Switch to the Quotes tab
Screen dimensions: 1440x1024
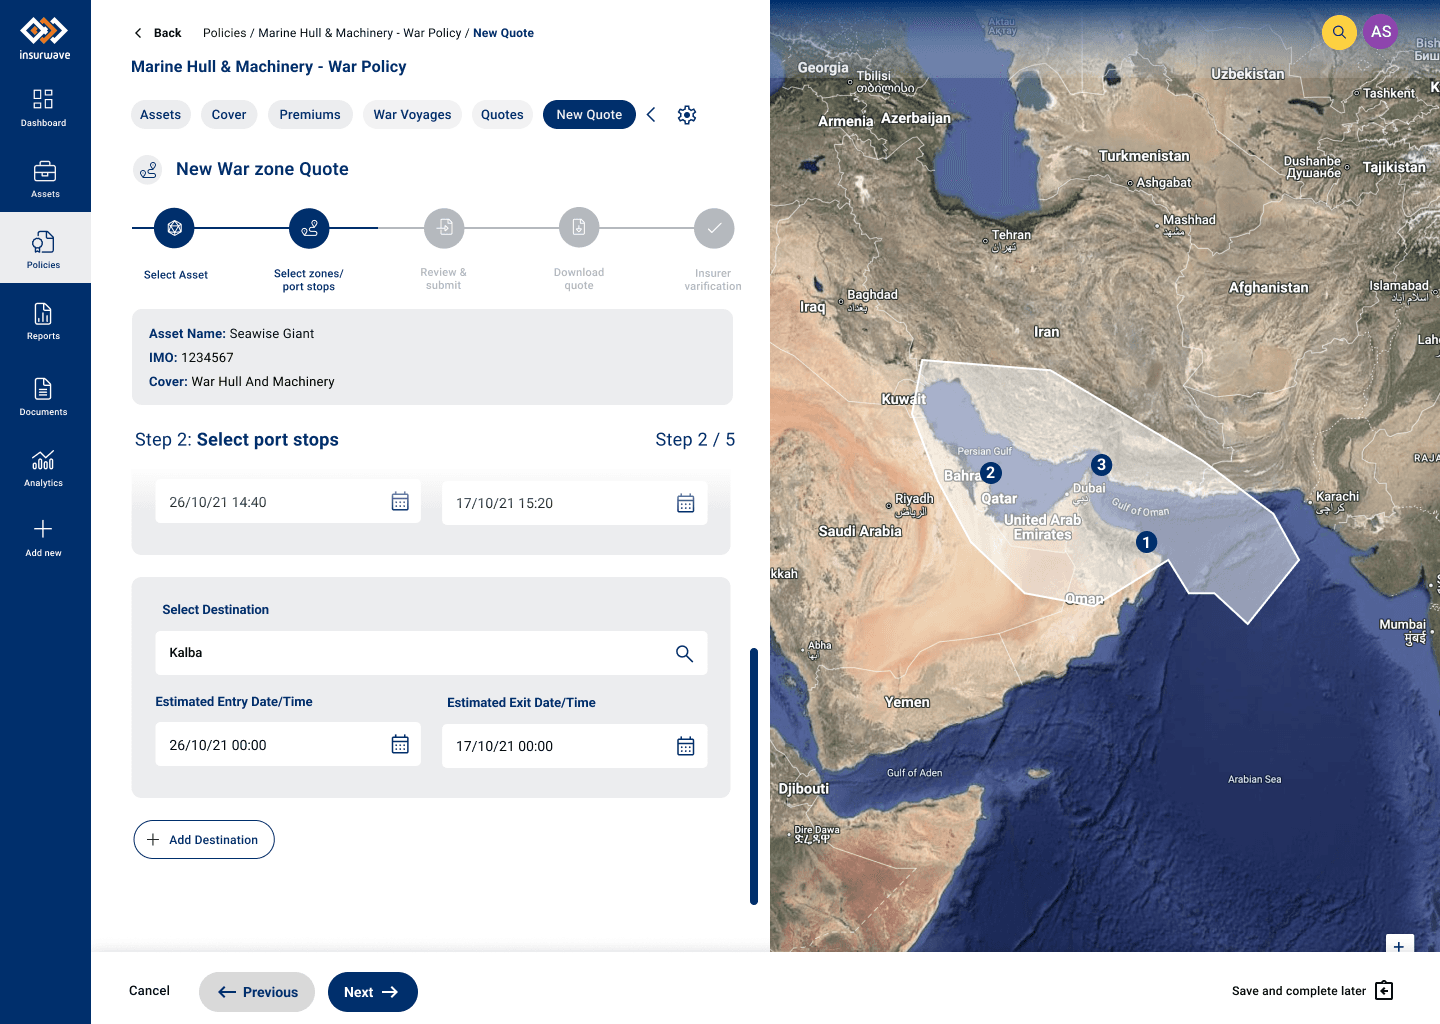[502, 115]
